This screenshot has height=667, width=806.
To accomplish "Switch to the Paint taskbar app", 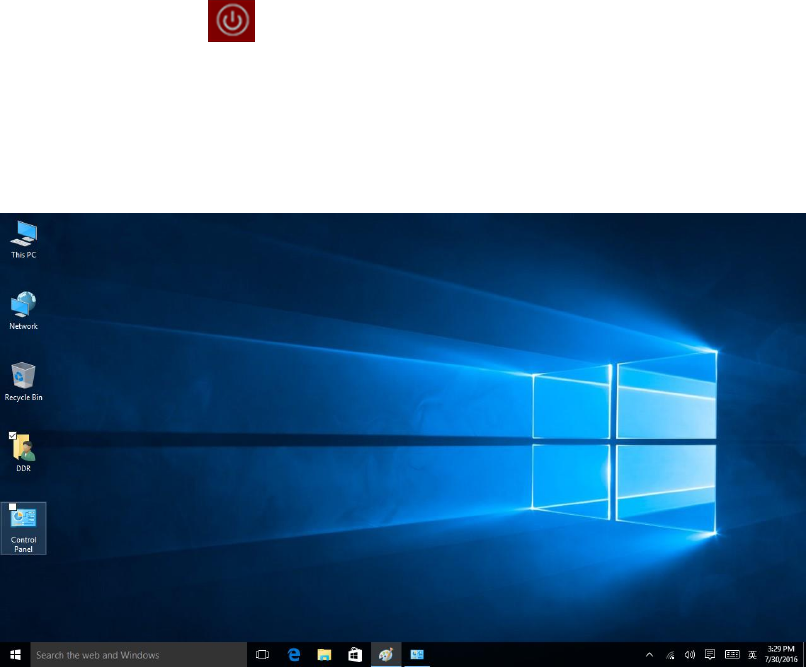I will (386, 655).
